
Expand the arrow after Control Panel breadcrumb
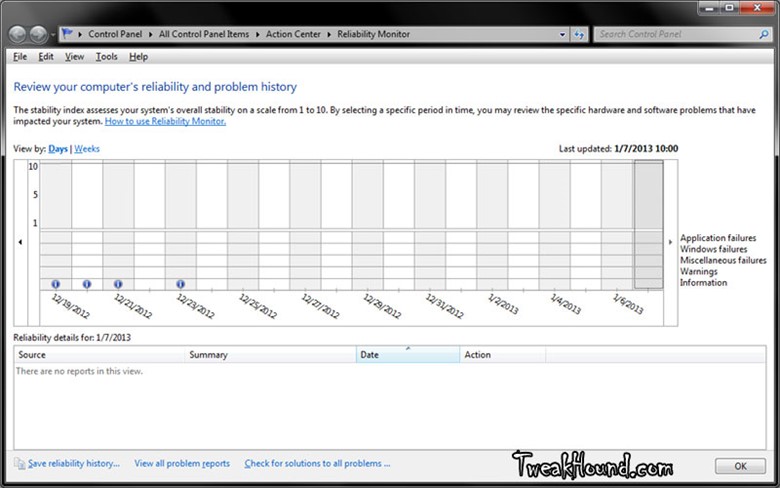151,34
